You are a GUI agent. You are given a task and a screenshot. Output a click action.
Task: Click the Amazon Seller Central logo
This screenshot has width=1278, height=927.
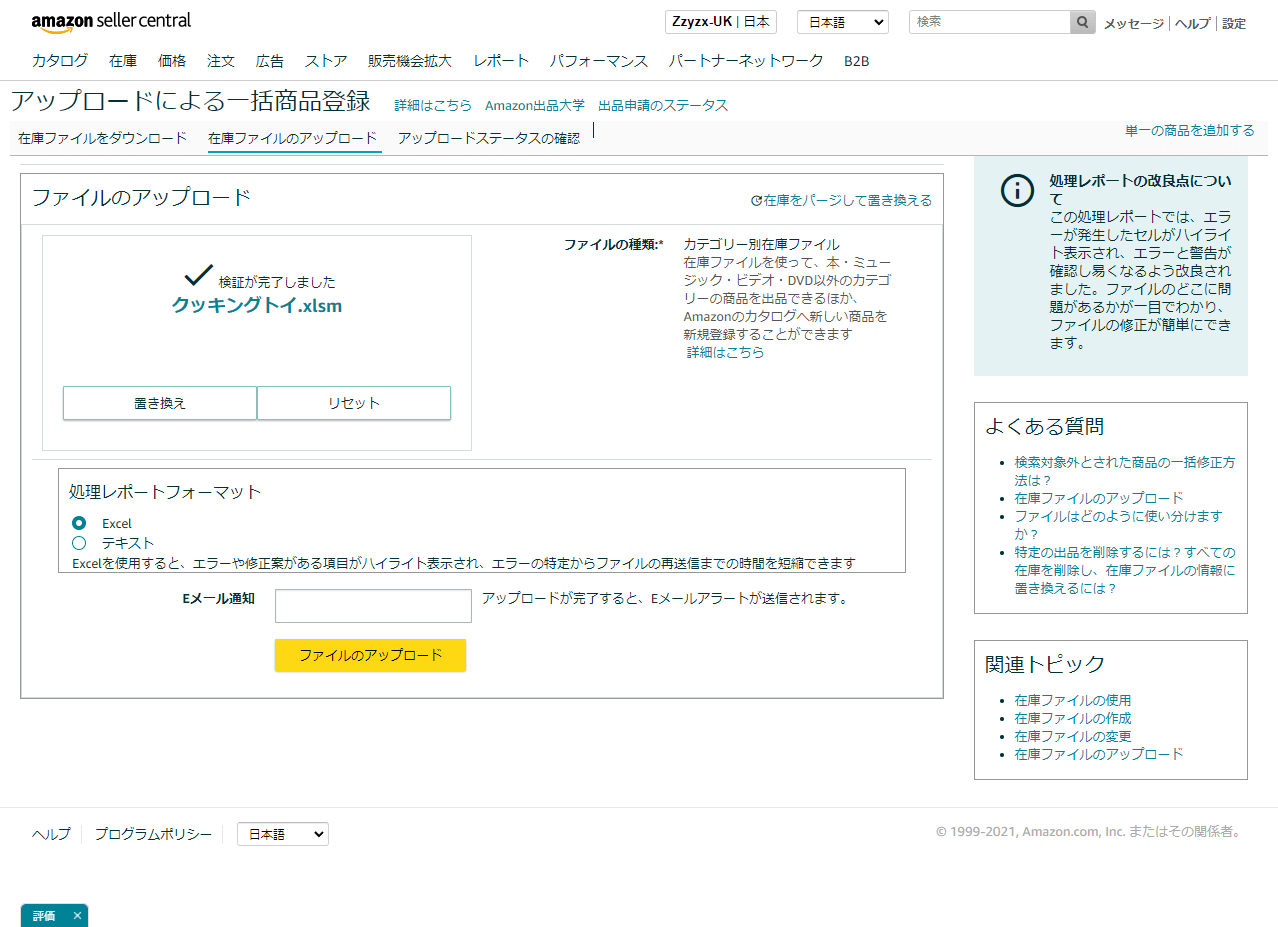point(111,22)
